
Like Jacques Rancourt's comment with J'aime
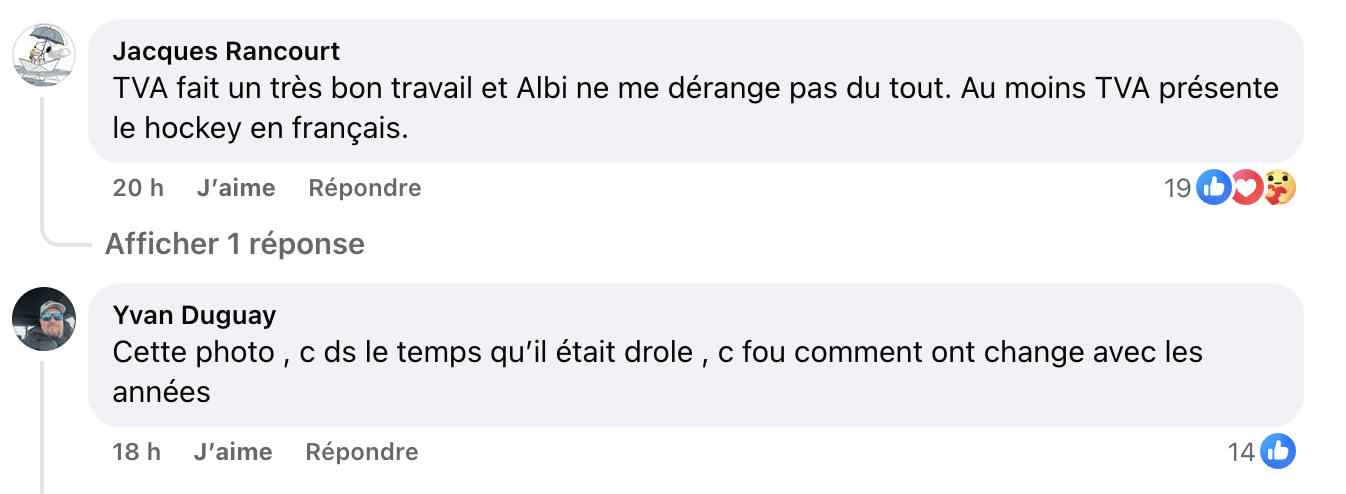pos(236,188)
